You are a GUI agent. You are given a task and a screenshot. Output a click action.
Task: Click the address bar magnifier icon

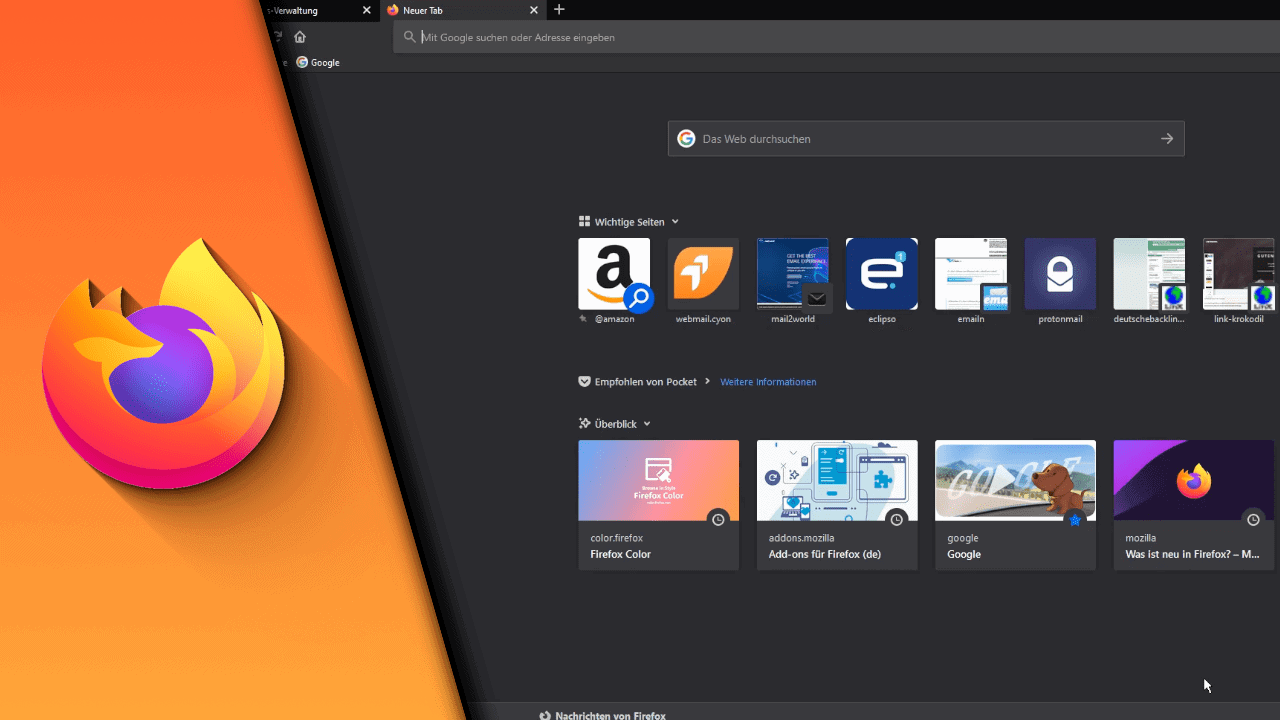click(409, 37)
